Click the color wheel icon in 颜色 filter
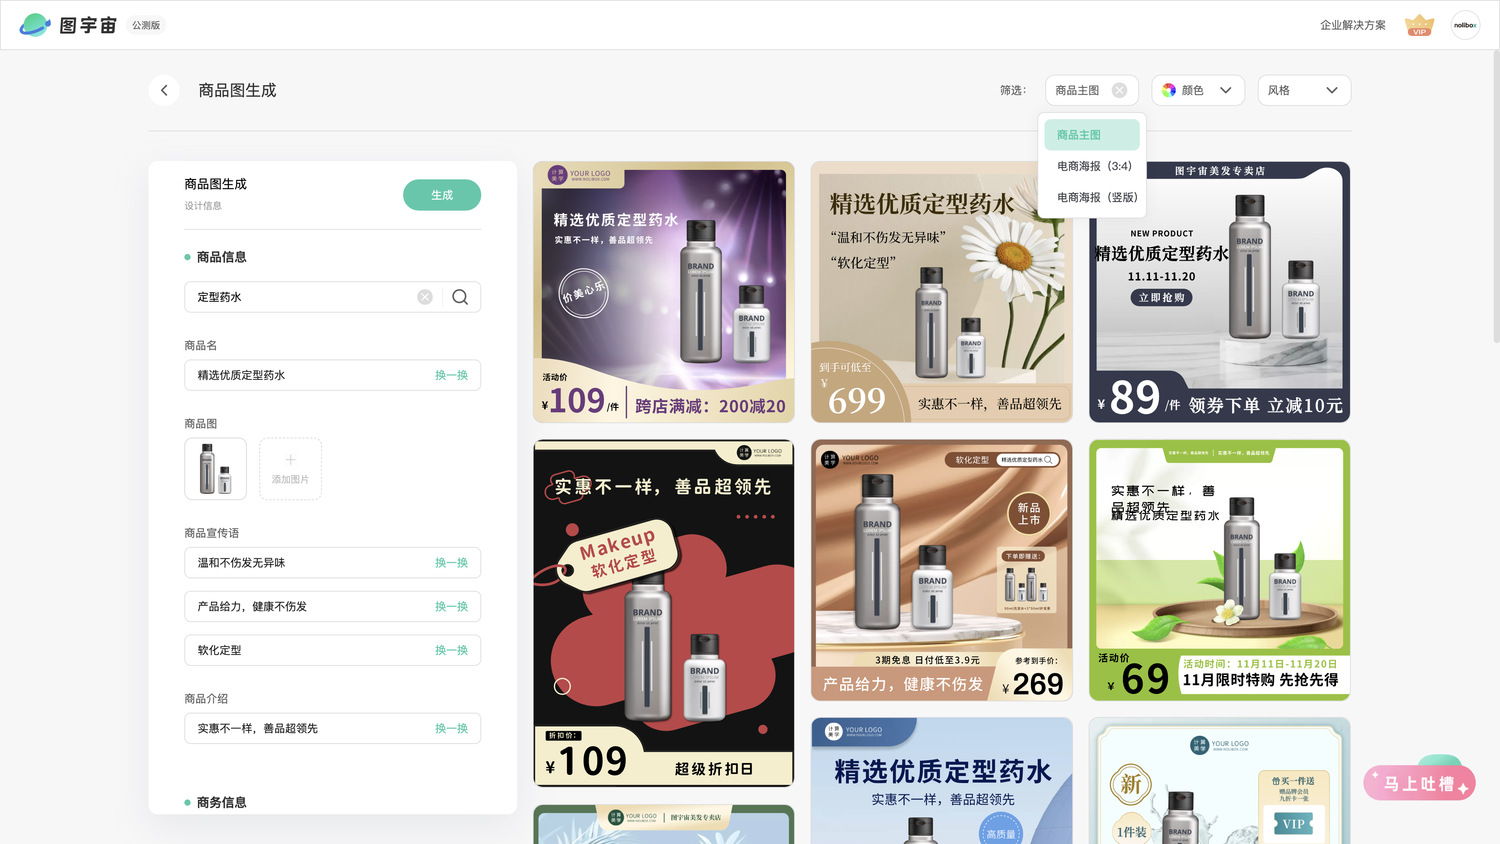This screenshot has height=844, width=1500. (1168, 90)
